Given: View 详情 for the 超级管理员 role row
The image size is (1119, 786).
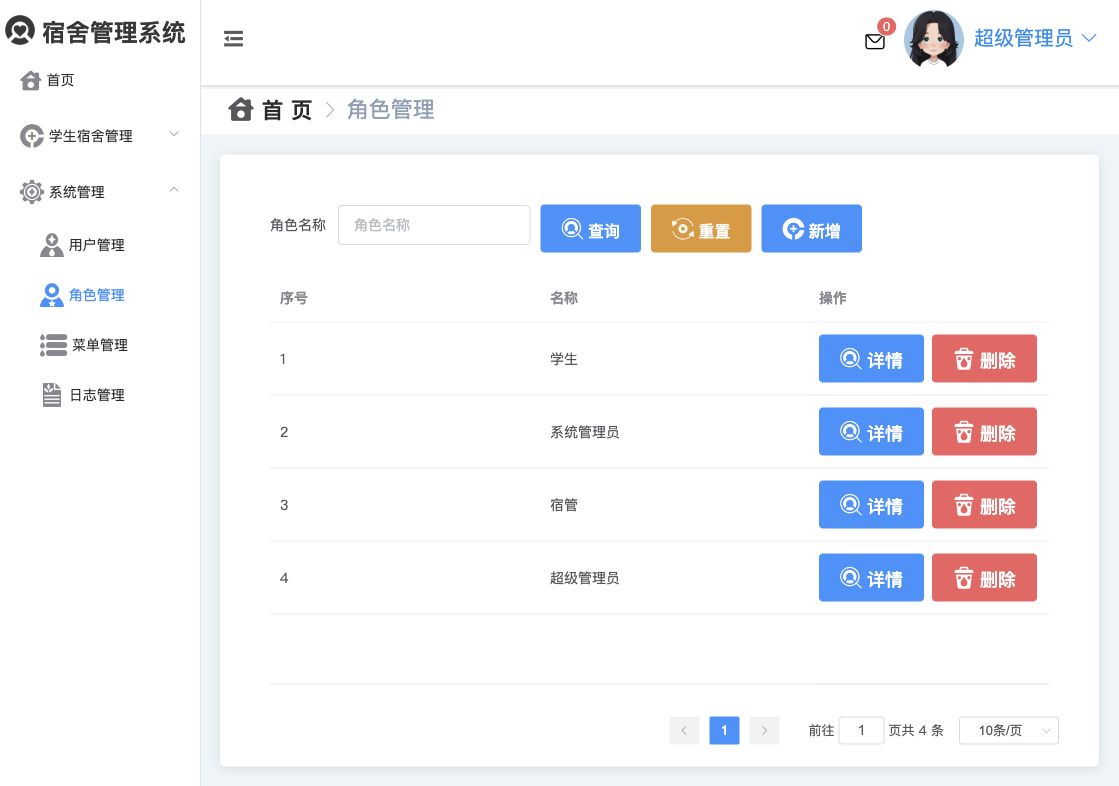Looking at the screenshot, I should (x=871, y=578).
